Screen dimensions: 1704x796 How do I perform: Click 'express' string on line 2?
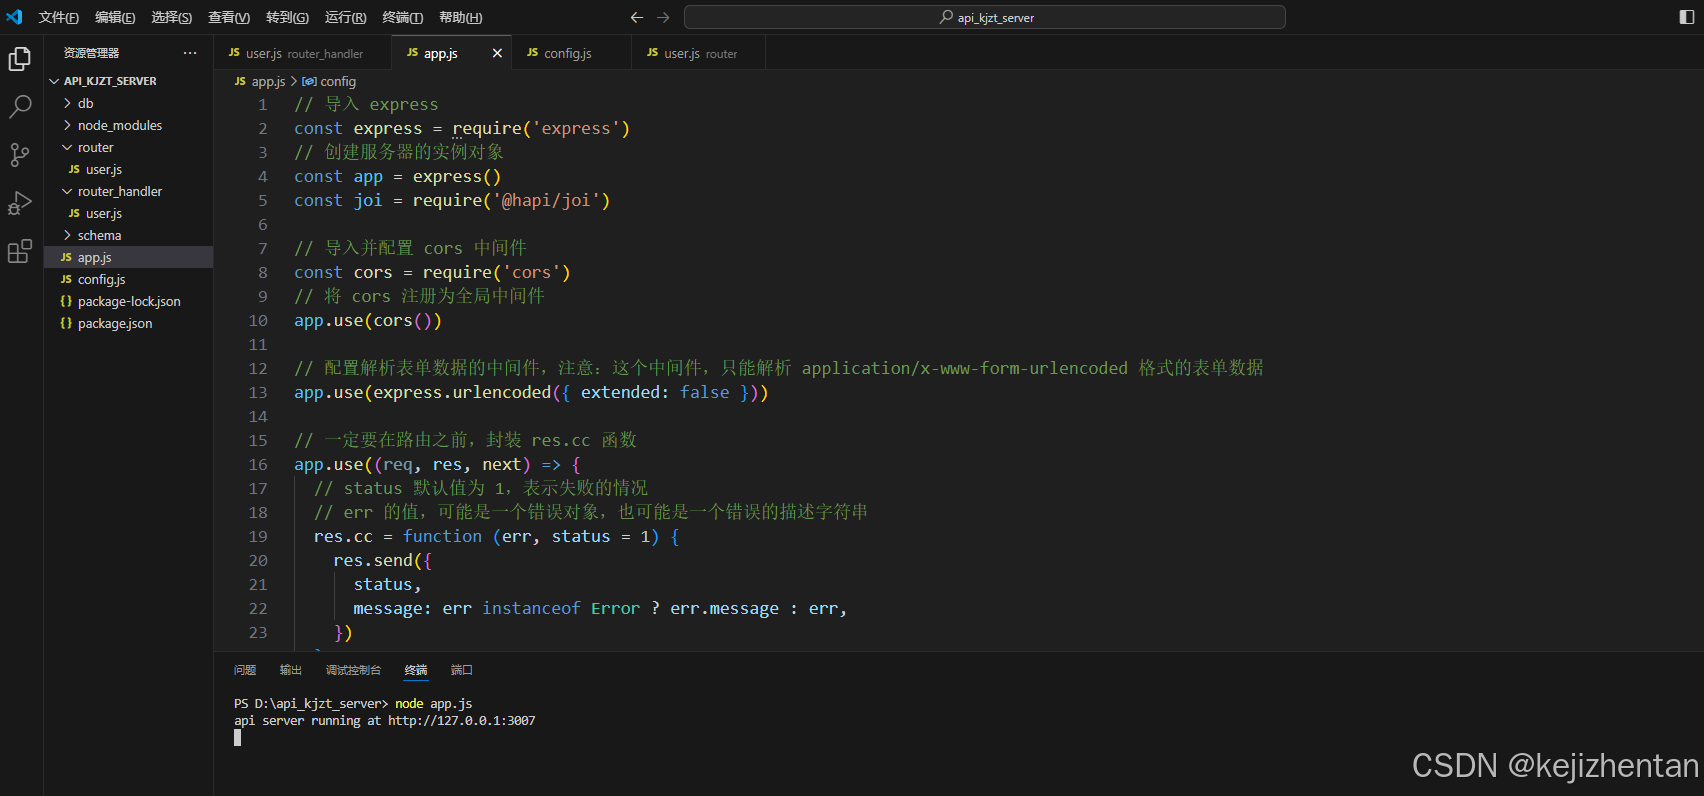click(x=576, y=128)
